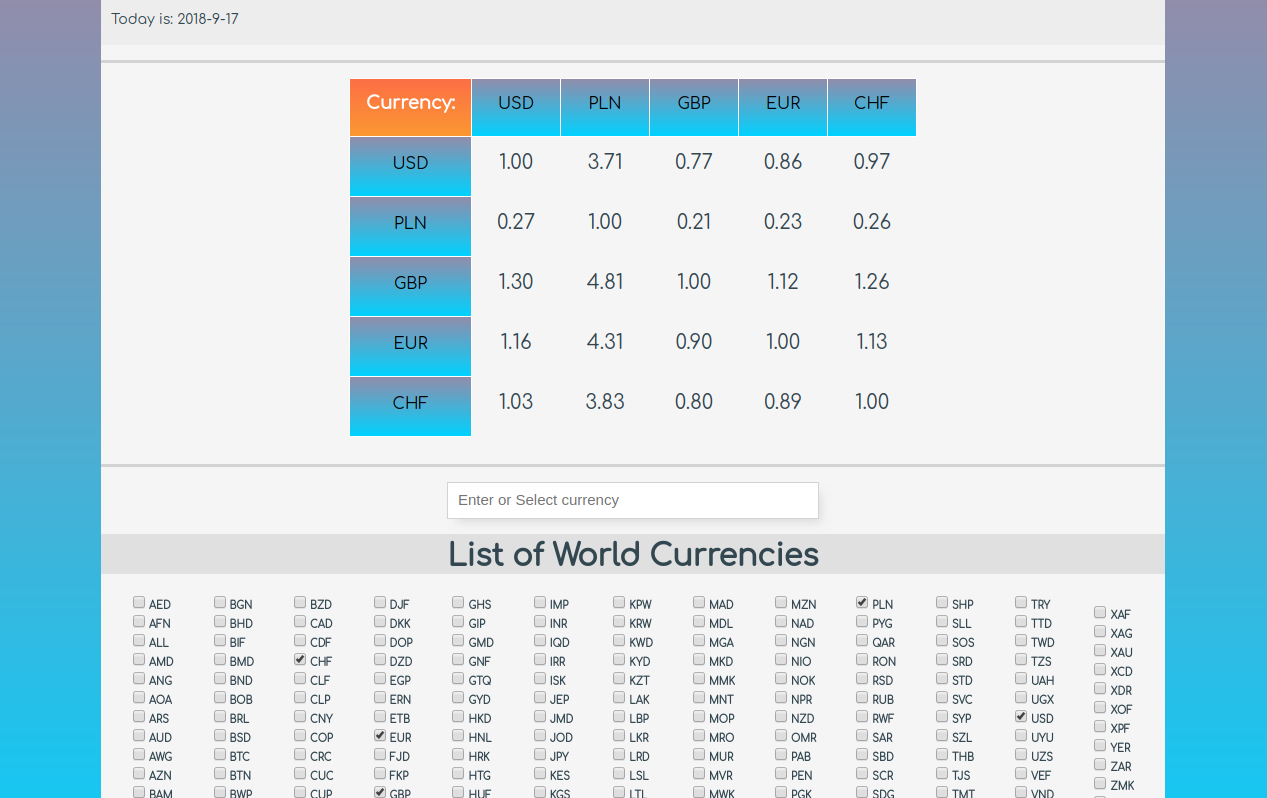Tick the TRY currency checkbox
The image size is (1267, 798).
pyautogui.click(x=1021, y=602)
